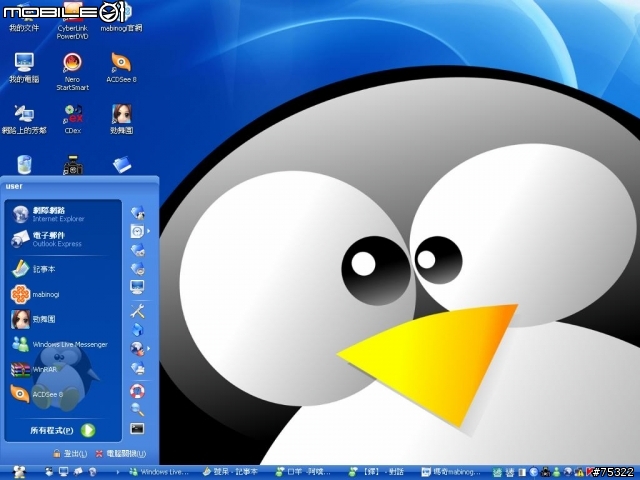The width and height of the screenshot is (640, 480).
Task: Select the Recycle Bin desktop icon
Action: click(24, 164)
